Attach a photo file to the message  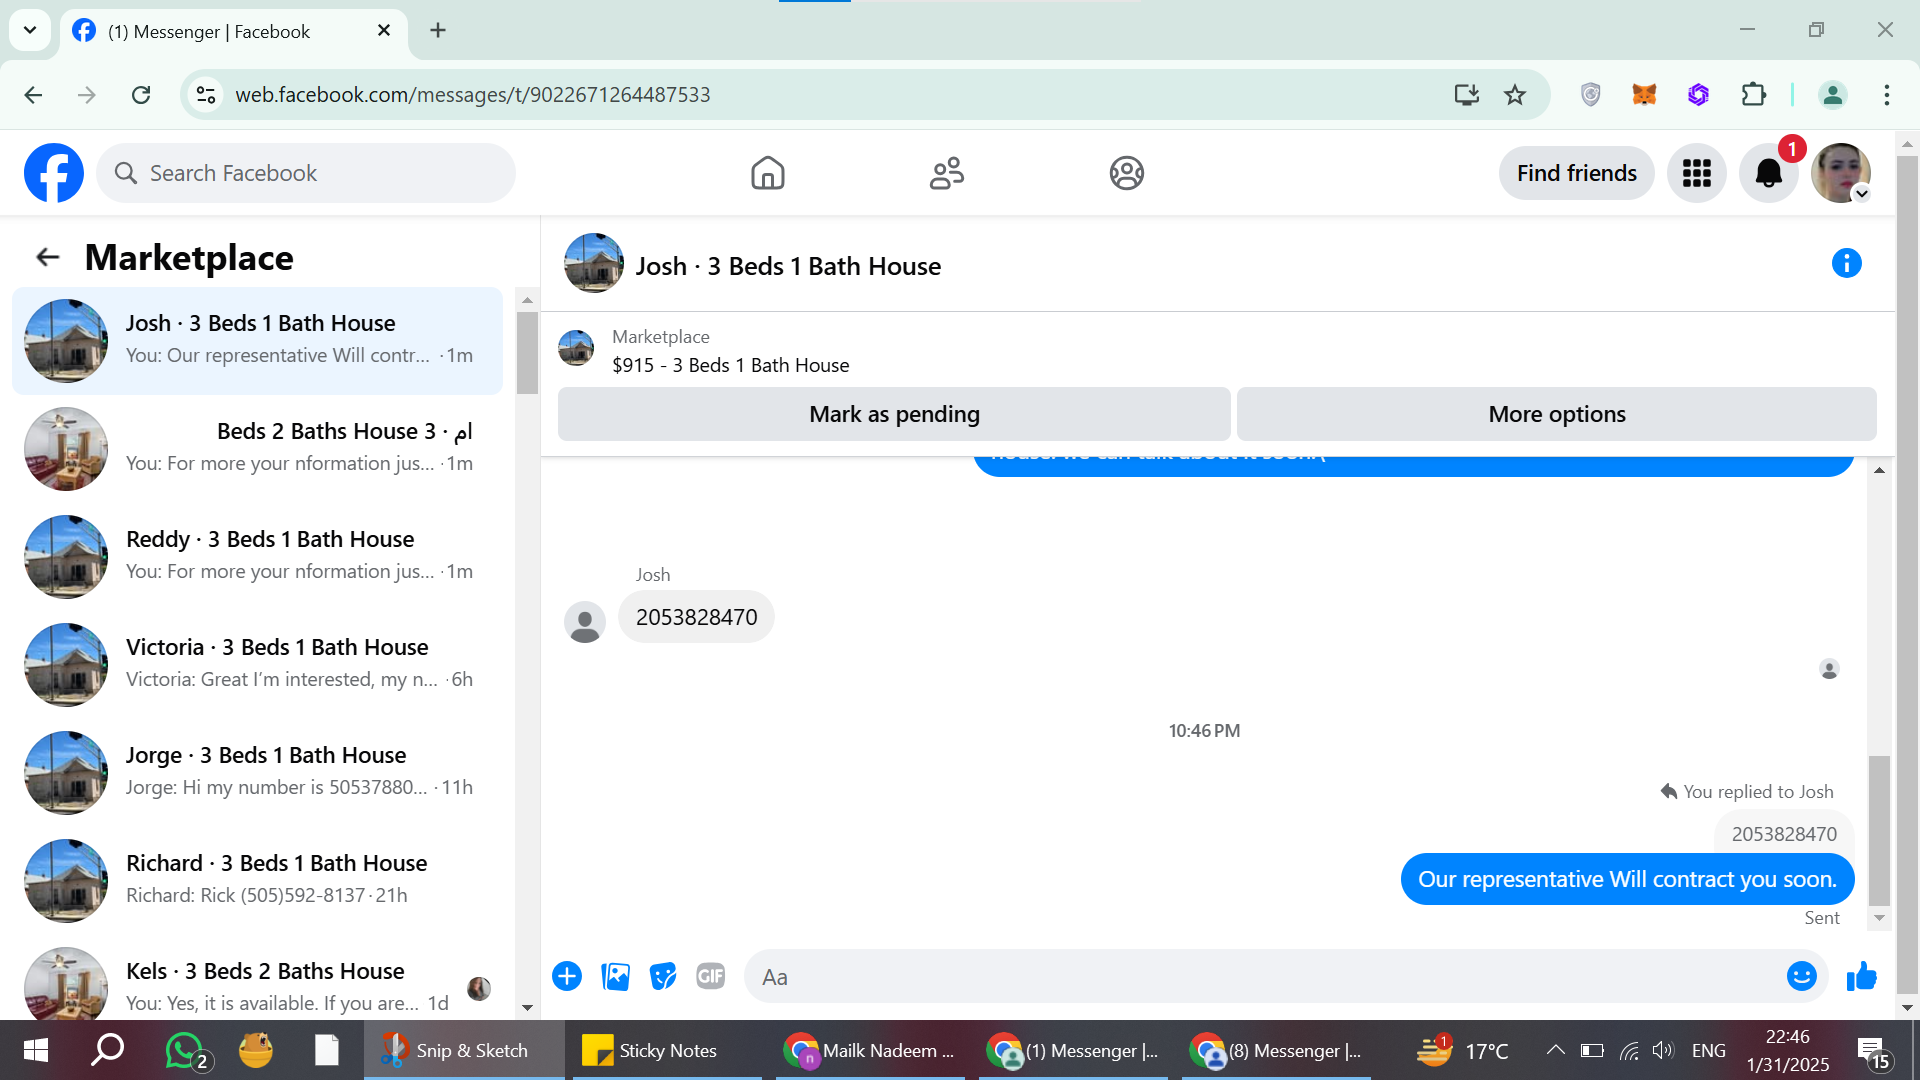pos(615,976)
